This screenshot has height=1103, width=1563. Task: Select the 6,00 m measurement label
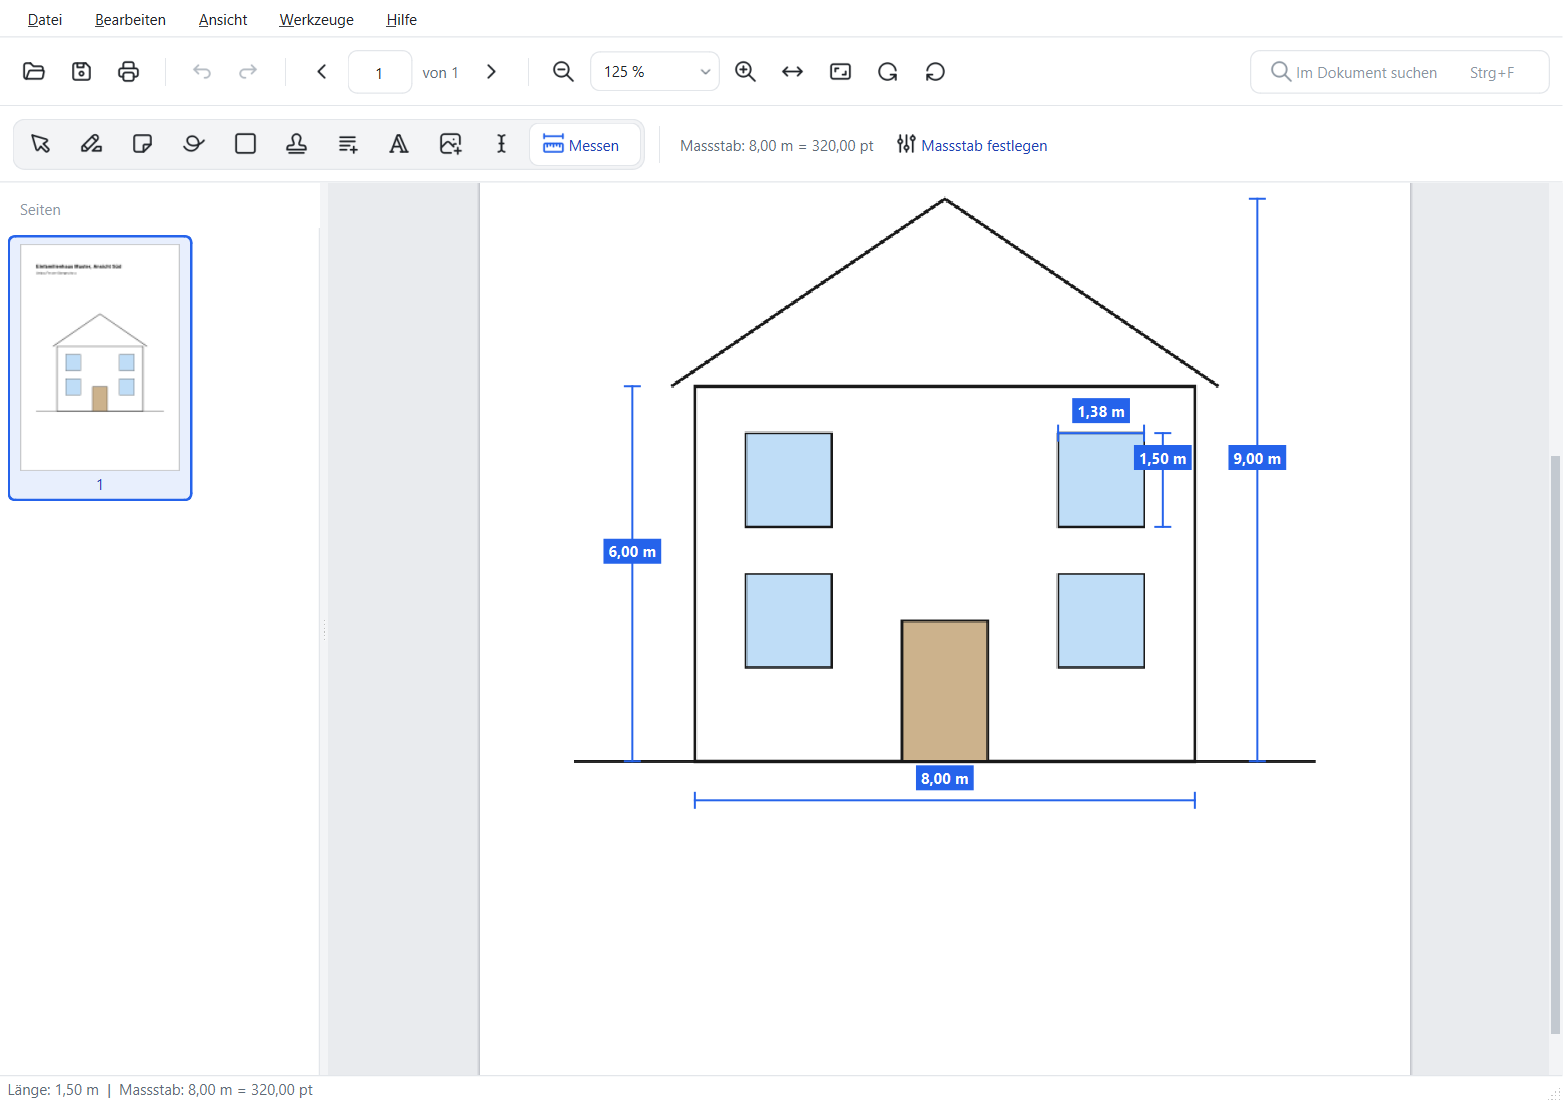point(632,551)
